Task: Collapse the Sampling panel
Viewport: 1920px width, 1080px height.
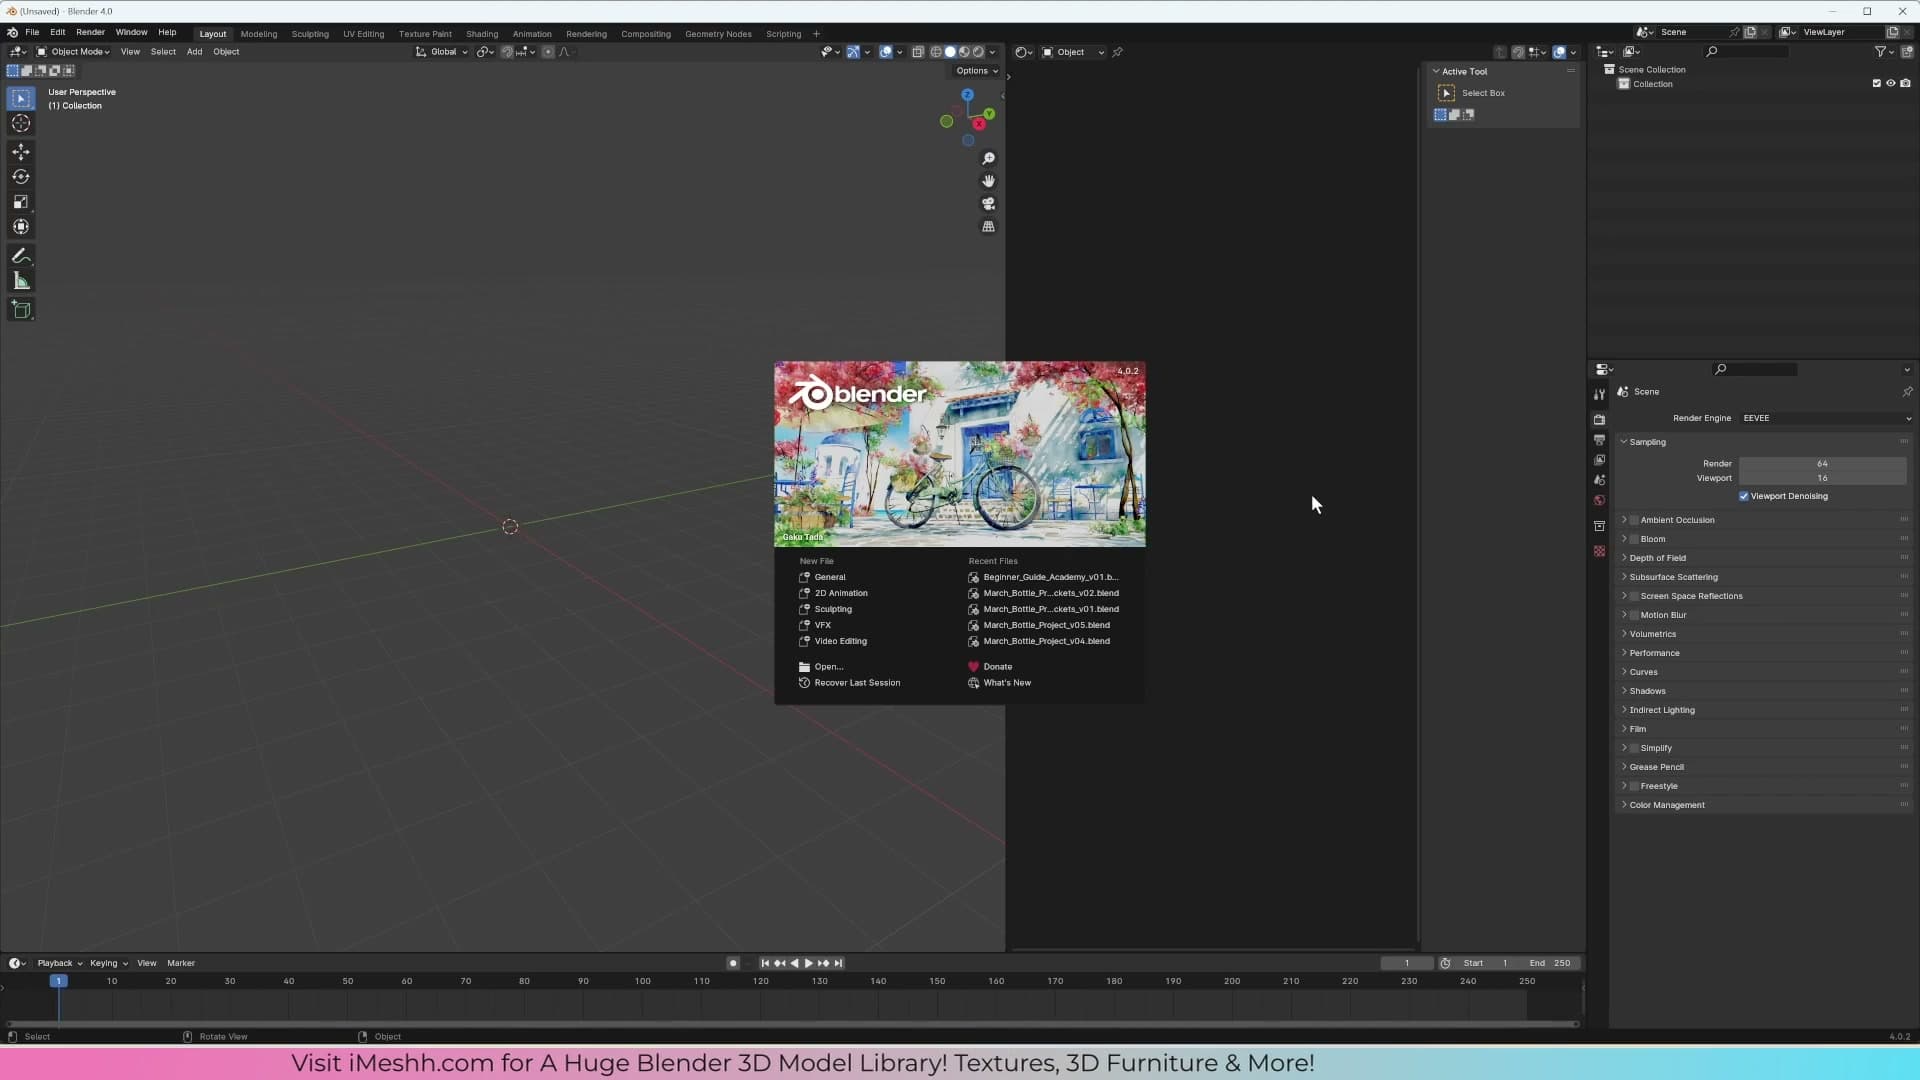Action: [x=1647, y=442]
